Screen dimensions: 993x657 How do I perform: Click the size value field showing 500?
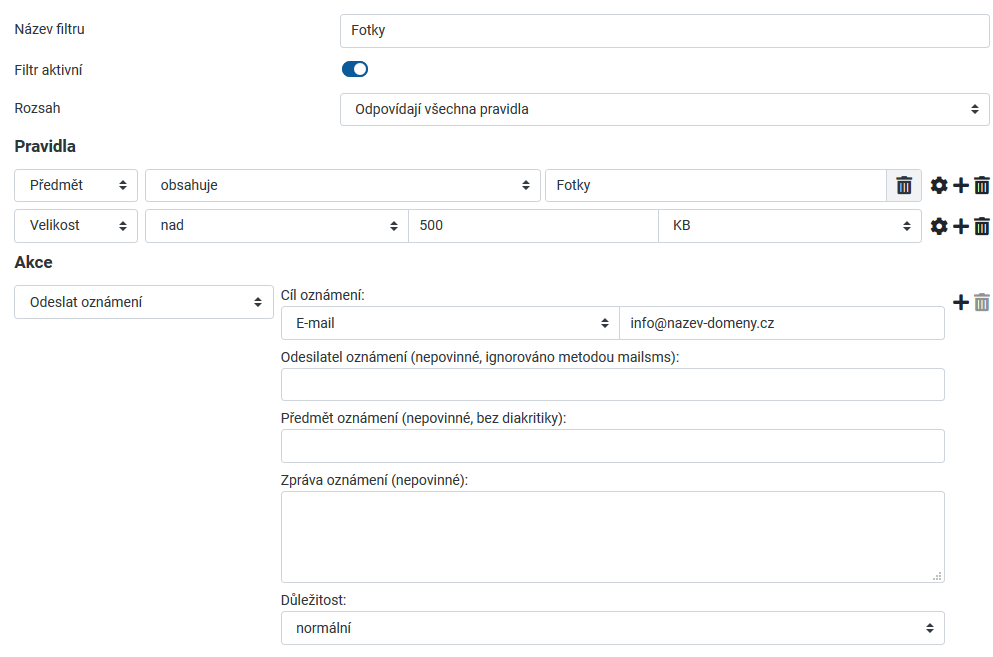533,226
